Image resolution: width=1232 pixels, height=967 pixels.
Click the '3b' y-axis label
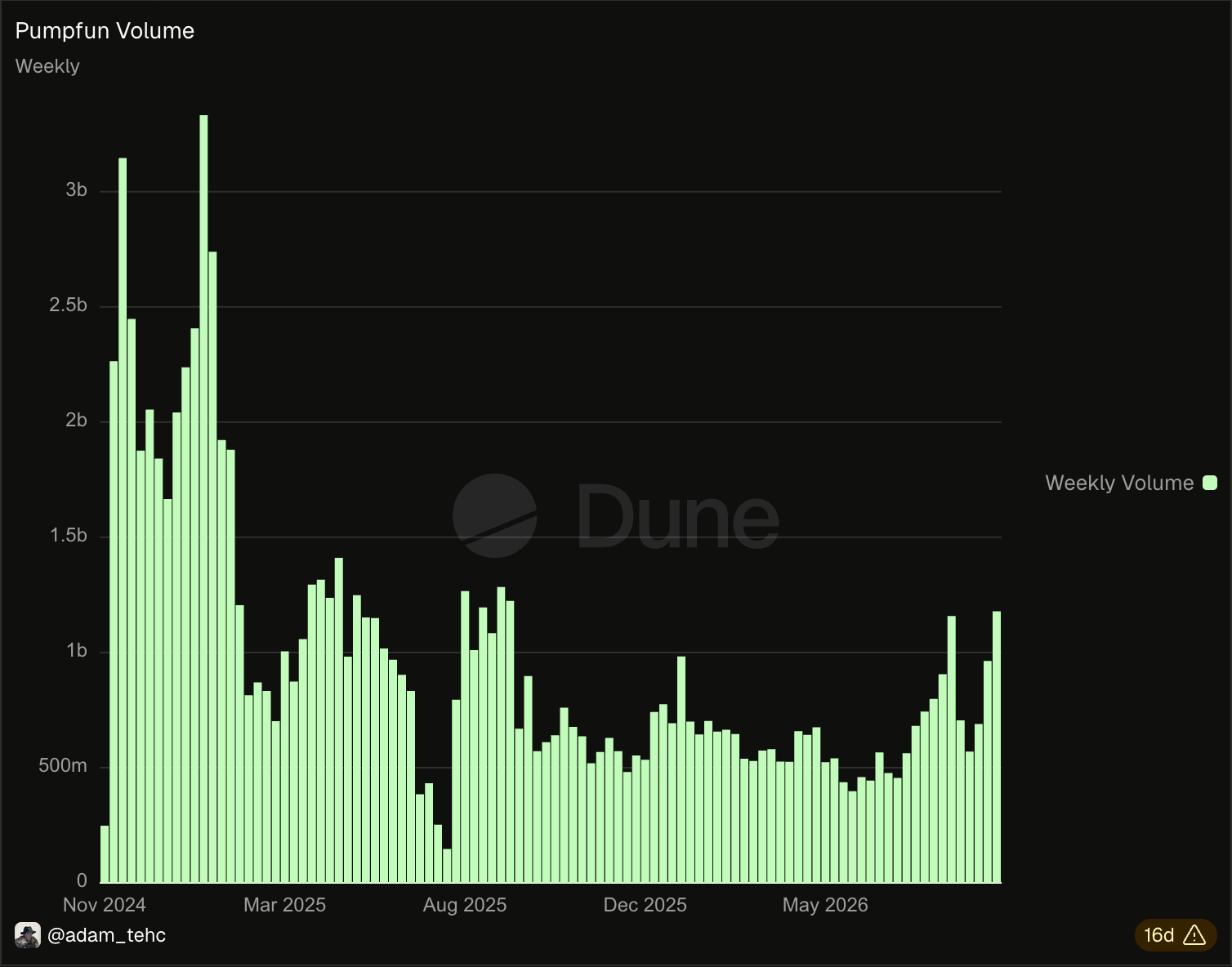77,190
